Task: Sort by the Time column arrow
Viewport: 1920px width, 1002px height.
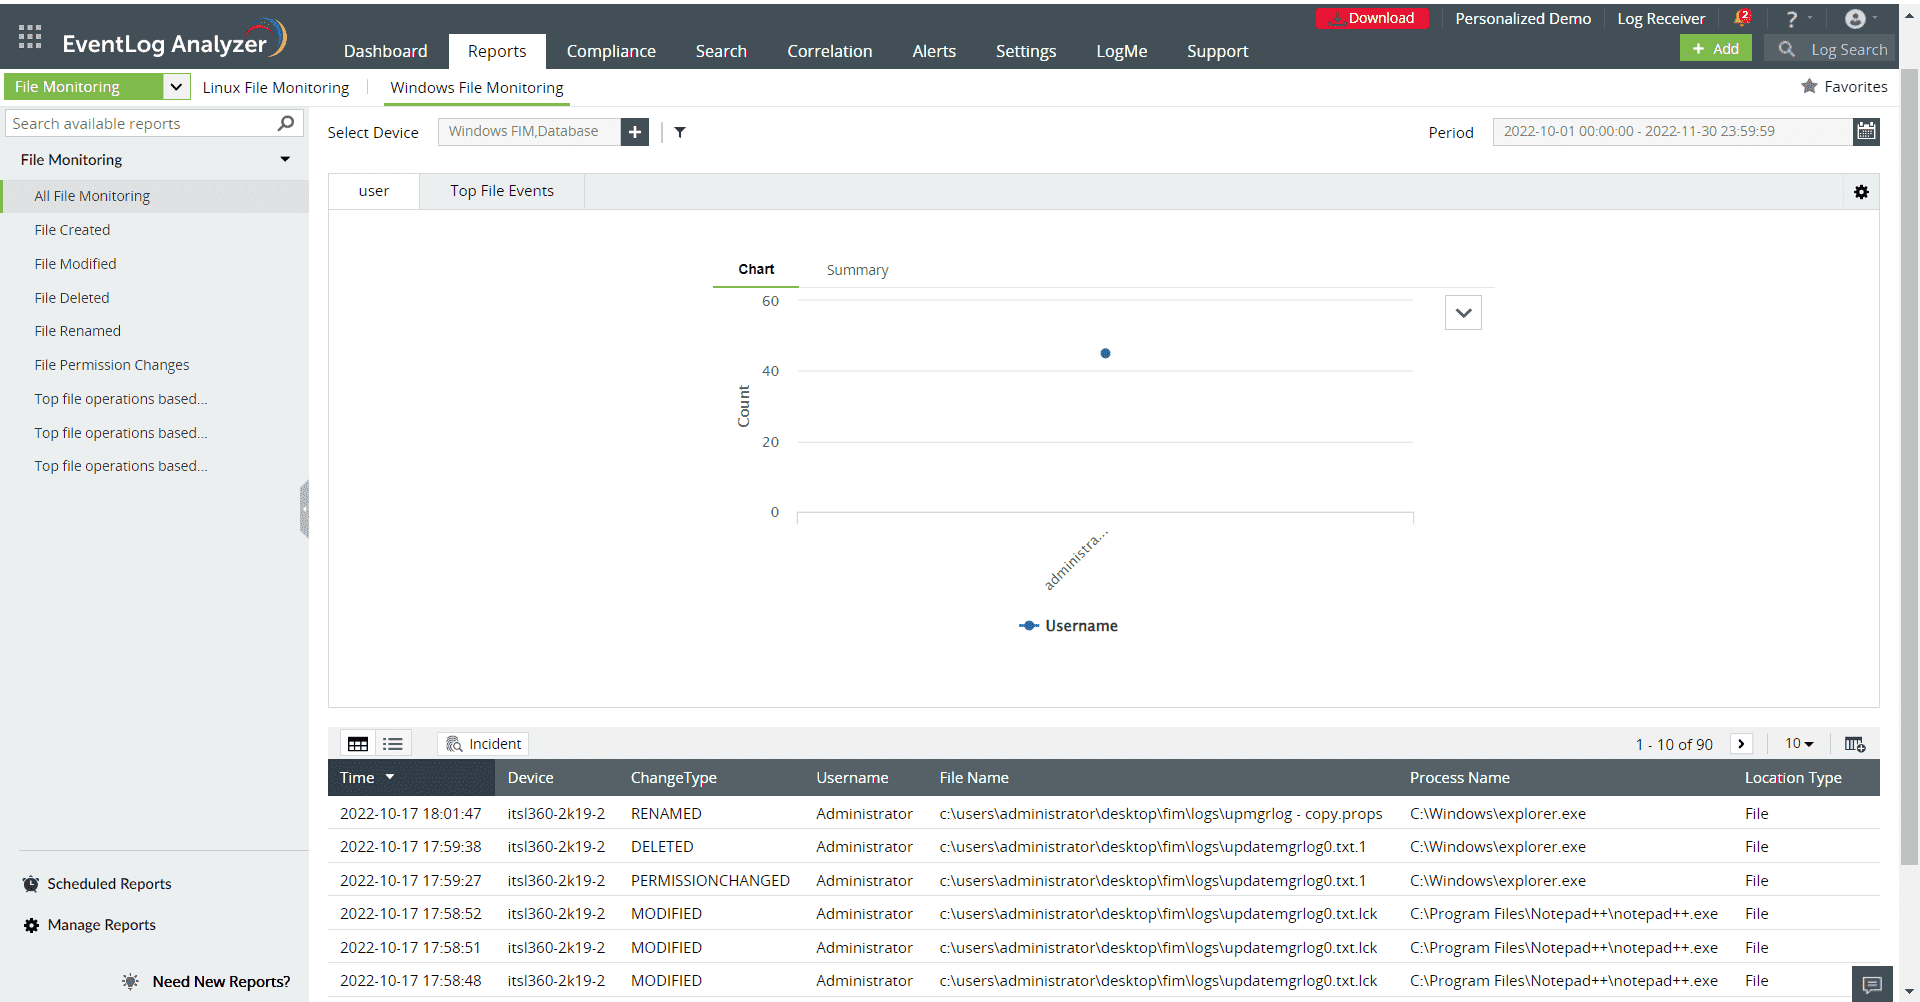Action: (x=390, y=777)
